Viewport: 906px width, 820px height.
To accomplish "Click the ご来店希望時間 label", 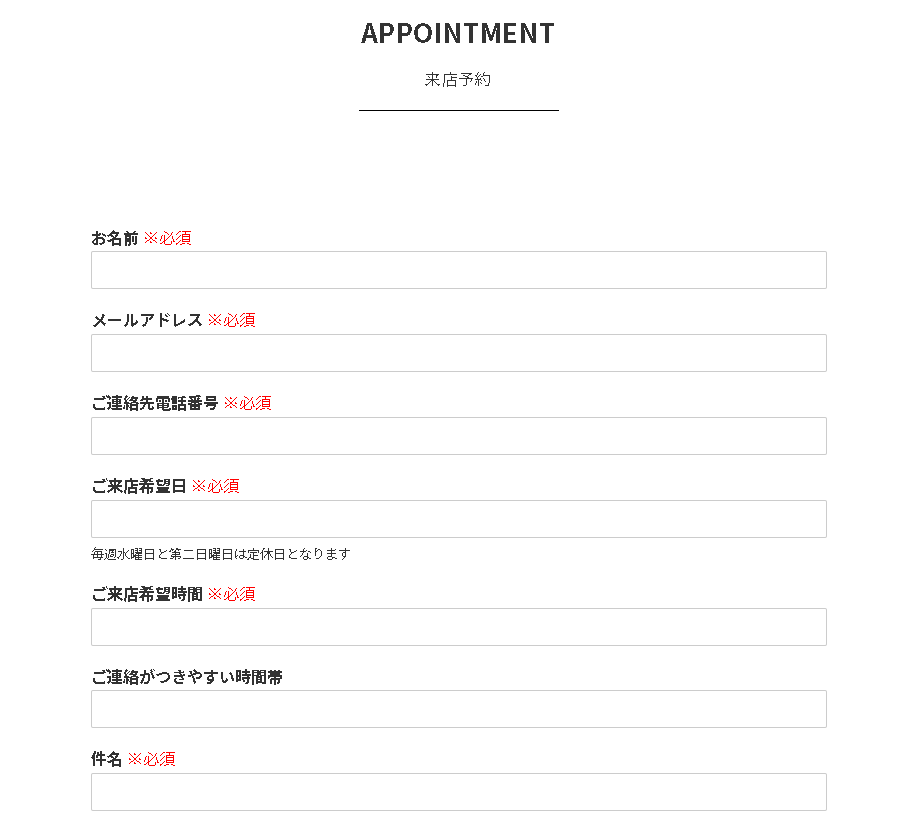I will (x=147, y=594).
